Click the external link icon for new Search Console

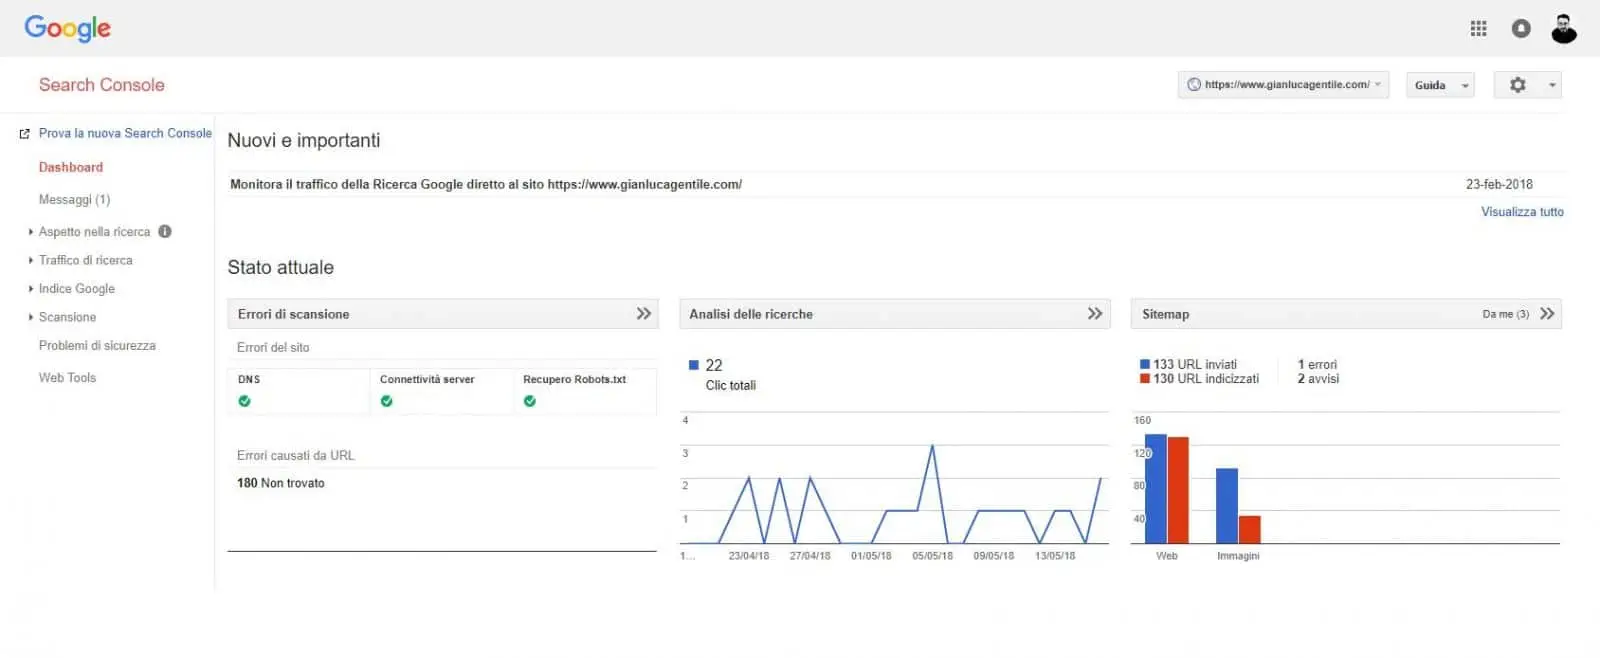point(25,133)
